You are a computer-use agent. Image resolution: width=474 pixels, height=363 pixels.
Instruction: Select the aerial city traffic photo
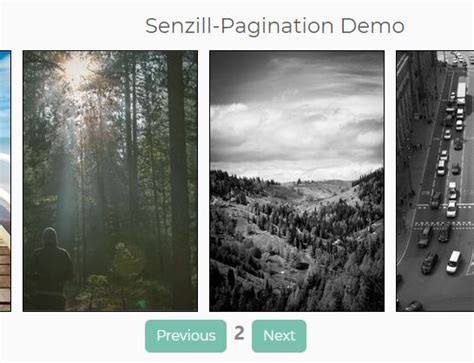tap(435, 181)
